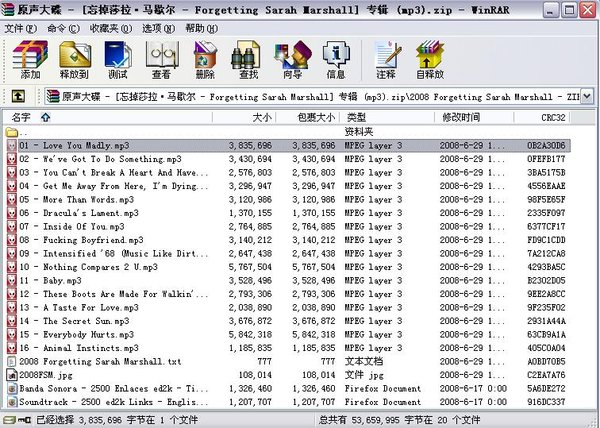
Task: Sort by the 类型 column header
Action: (387, 117)
